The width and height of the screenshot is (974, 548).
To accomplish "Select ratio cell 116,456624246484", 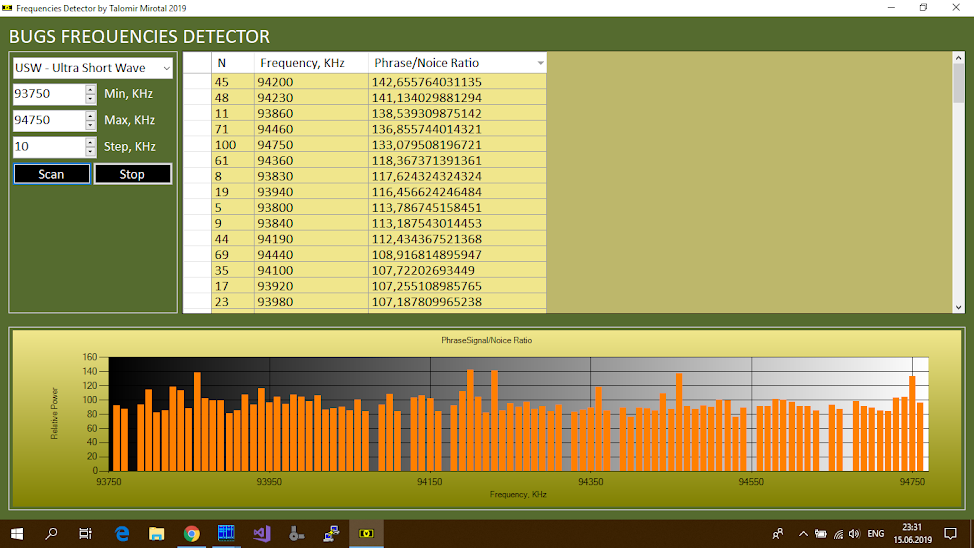I will point(457,192).
